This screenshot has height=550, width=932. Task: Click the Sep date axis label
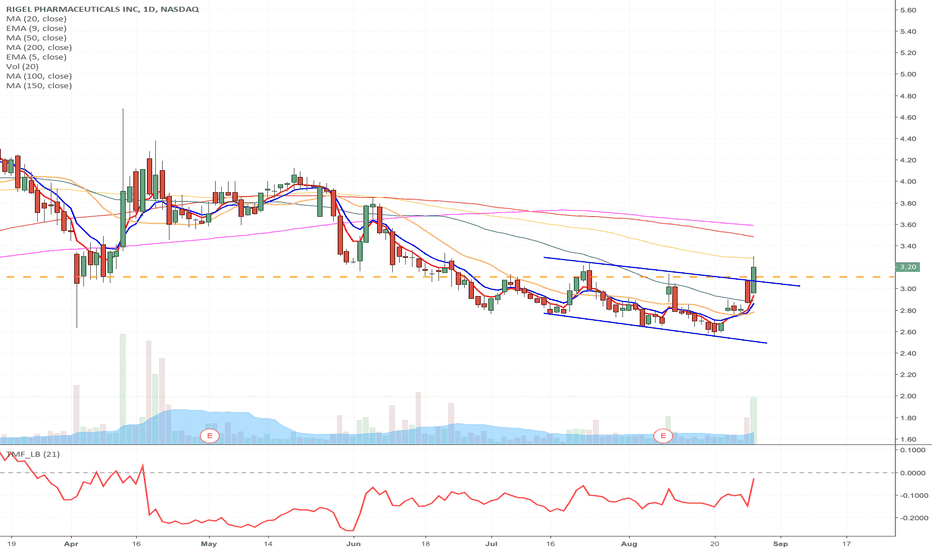780,543
